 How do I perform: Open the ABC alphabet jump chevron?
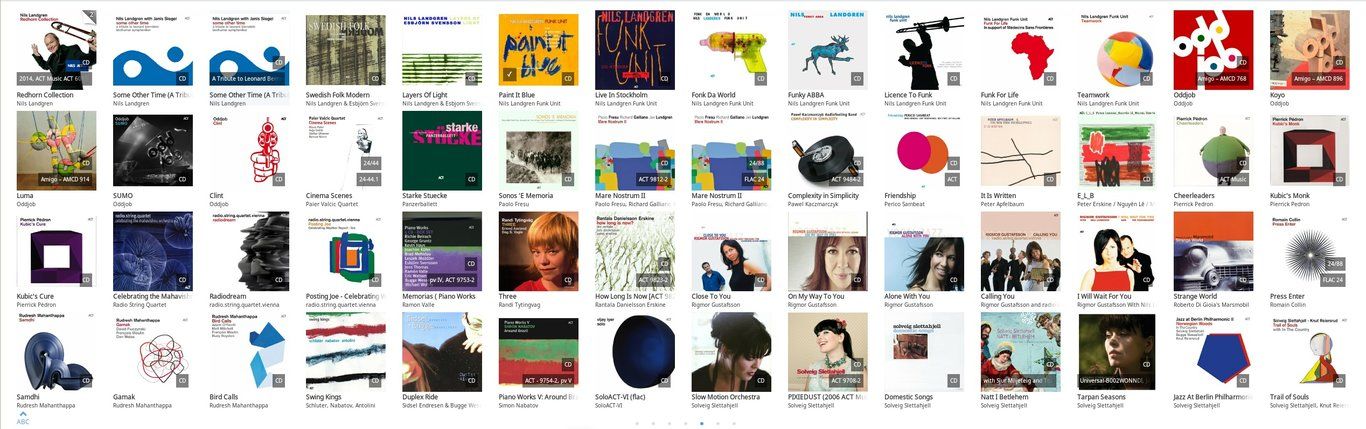[23, 413]
